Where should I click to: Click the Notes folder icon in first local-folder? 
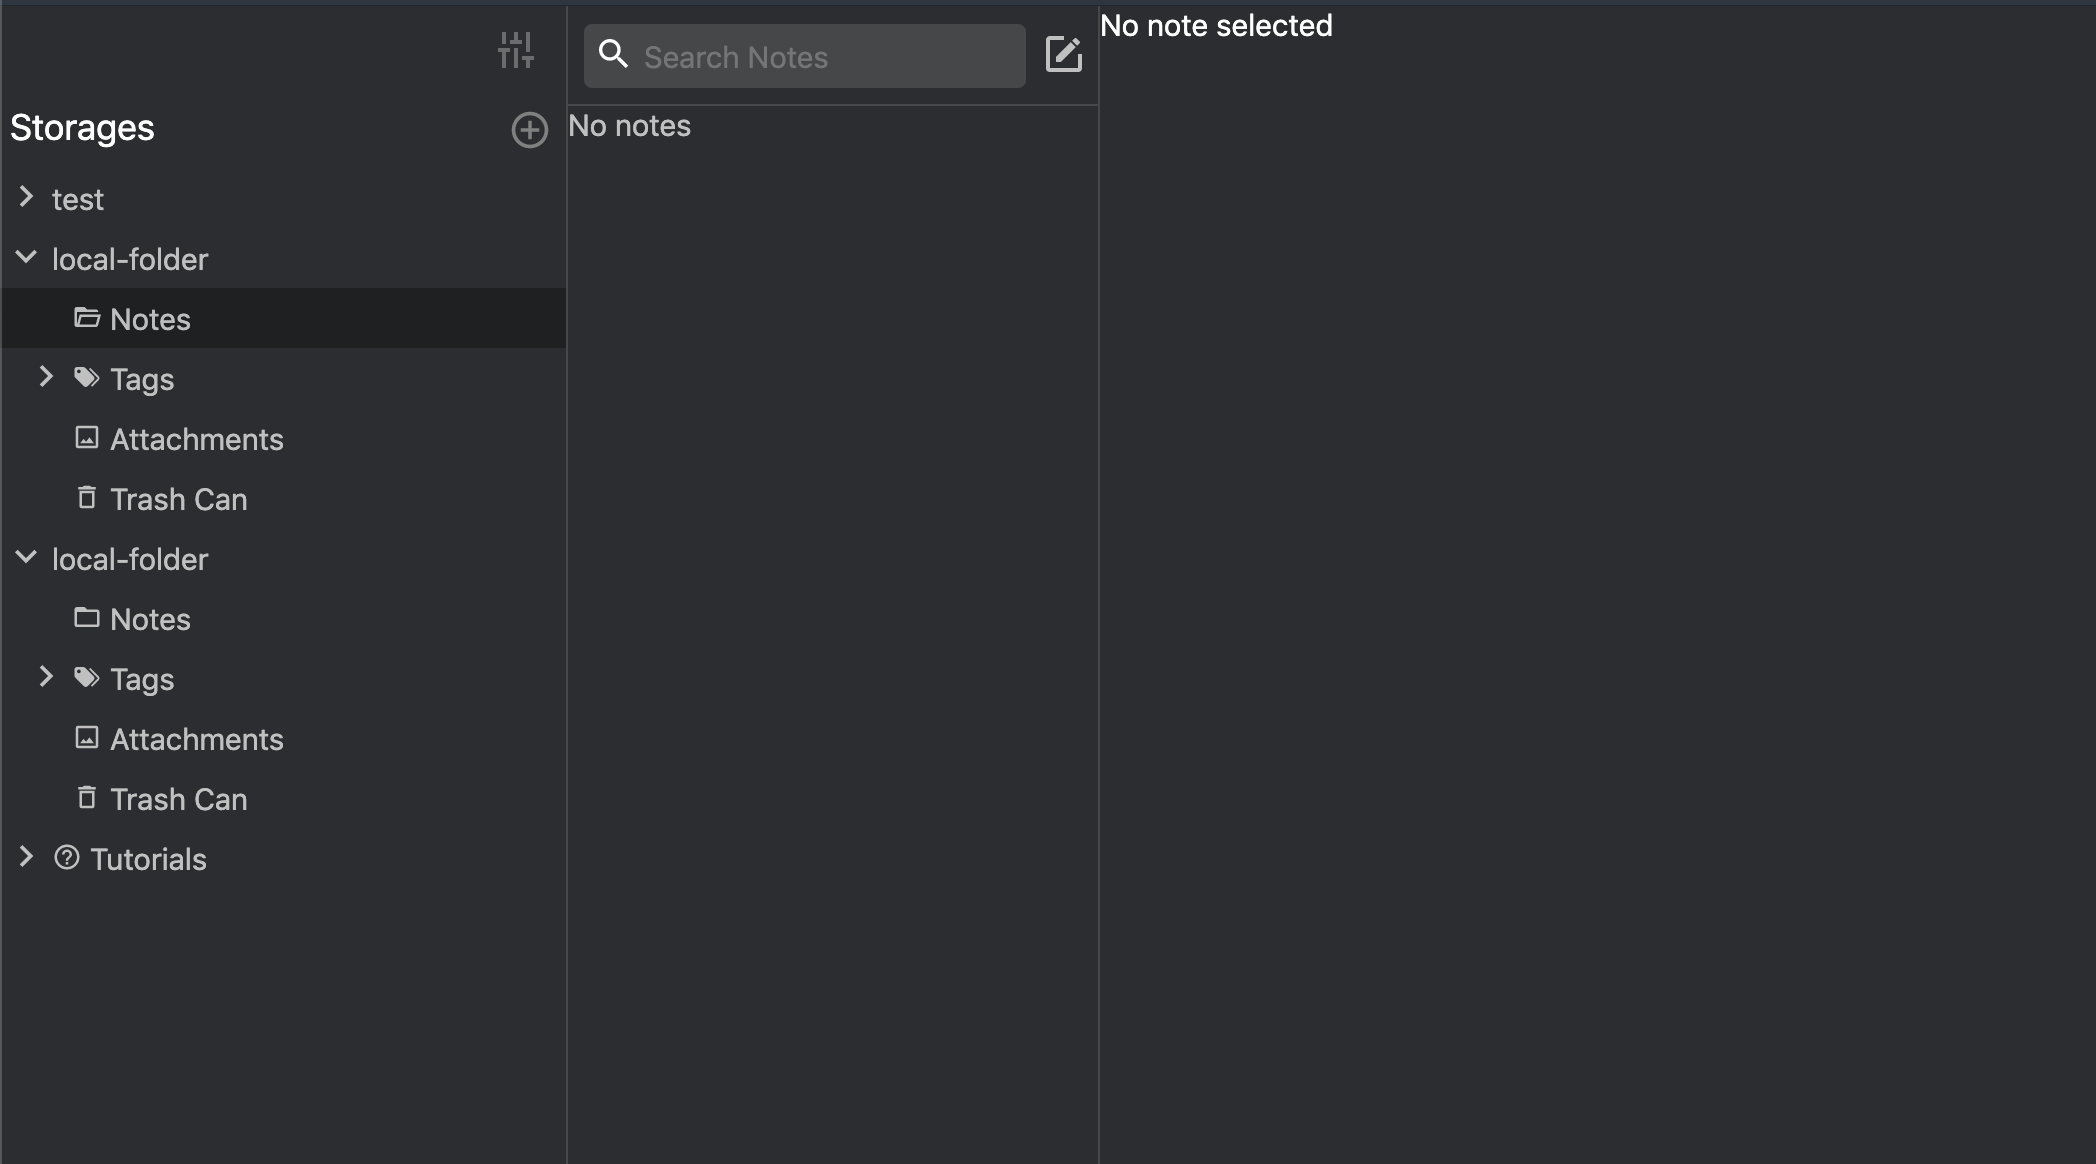click(87, 318)
